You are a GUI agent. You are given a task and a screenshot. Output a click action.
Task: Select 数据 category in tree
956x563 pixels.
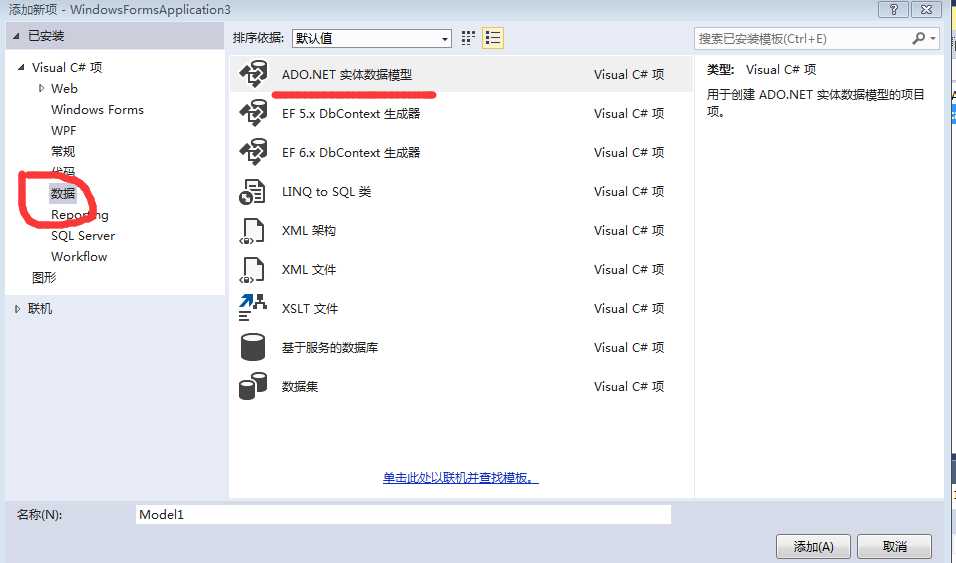63,193
